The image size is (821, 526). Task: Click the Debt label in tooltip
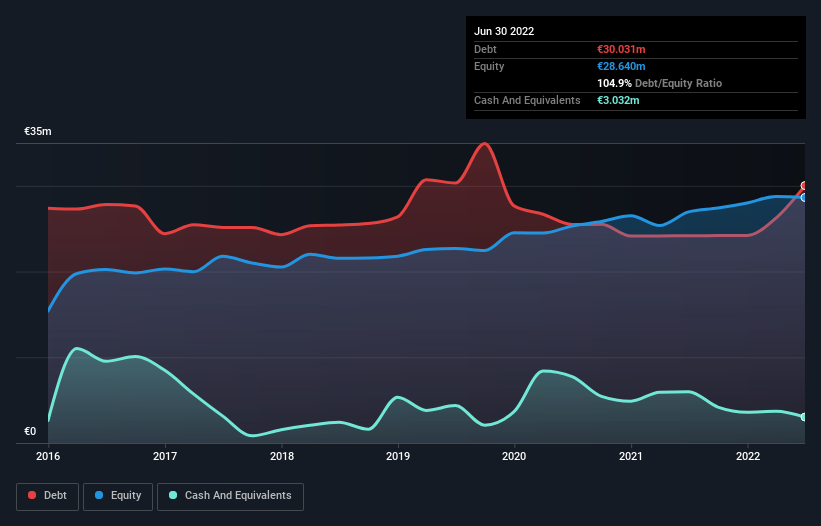[x=485, y=49]
